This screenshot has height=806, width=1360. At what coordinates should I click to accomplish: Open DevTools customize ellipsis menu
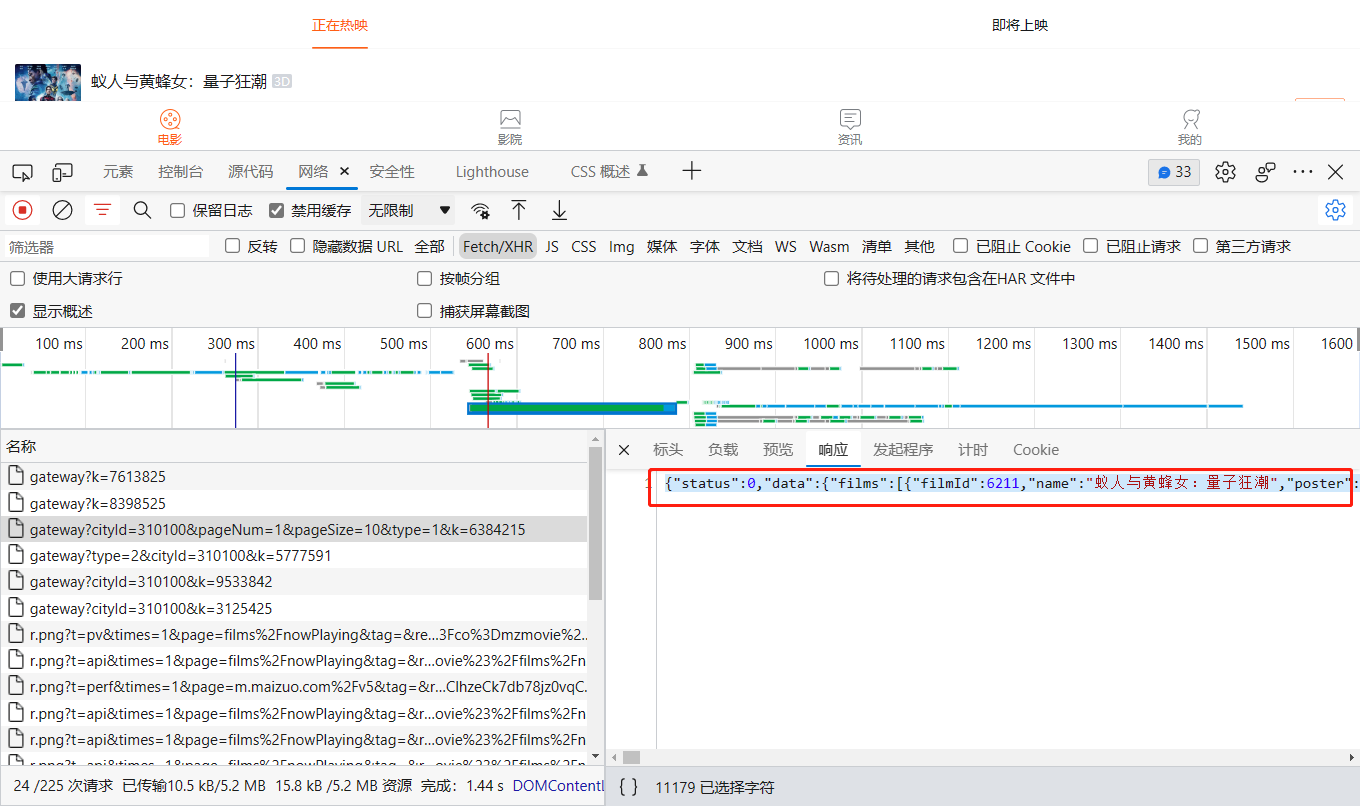click(1303, 172)
